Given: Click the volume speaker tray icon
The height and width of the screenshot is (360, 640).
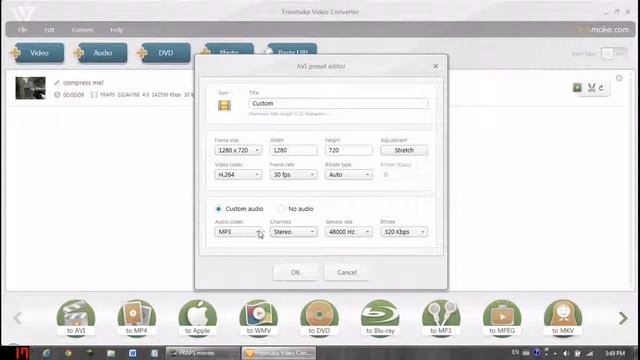Looking at the screenshot, I should (566, 353).
